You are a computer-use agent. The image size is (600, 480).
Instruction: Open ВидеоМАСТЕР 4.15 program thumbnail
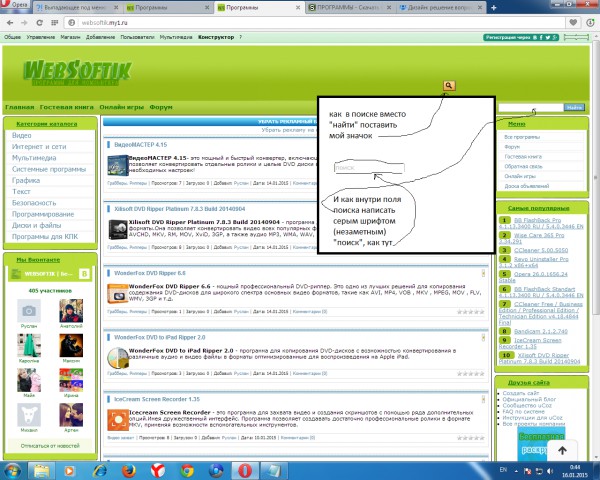[118, 165]
